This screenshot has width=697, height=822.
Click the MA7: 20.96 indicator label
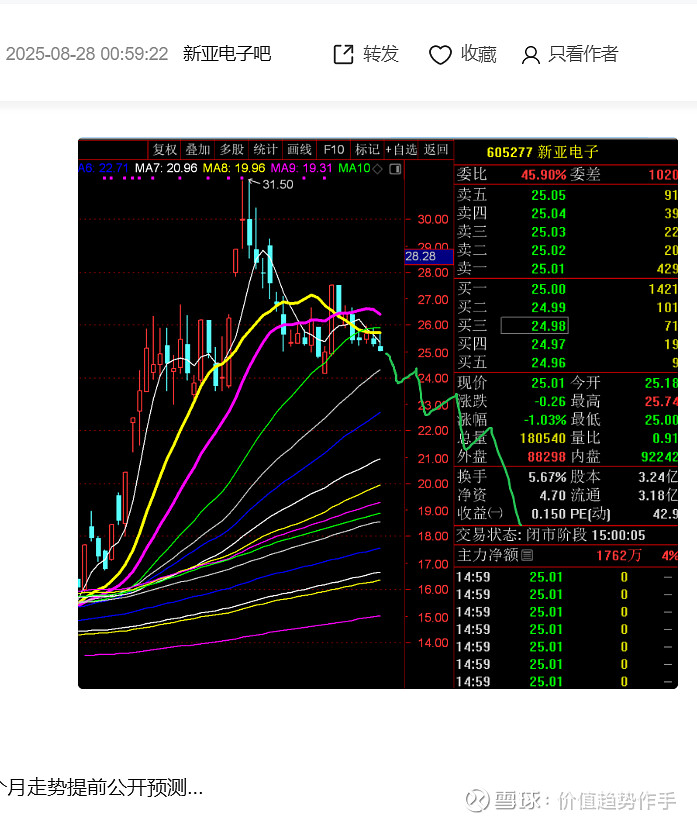(166, 168)
